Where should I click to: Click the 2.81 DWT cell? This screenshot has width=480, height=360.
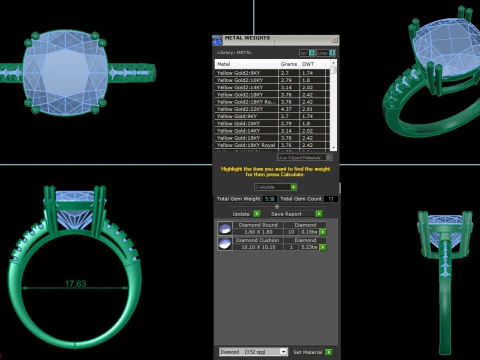313,109
